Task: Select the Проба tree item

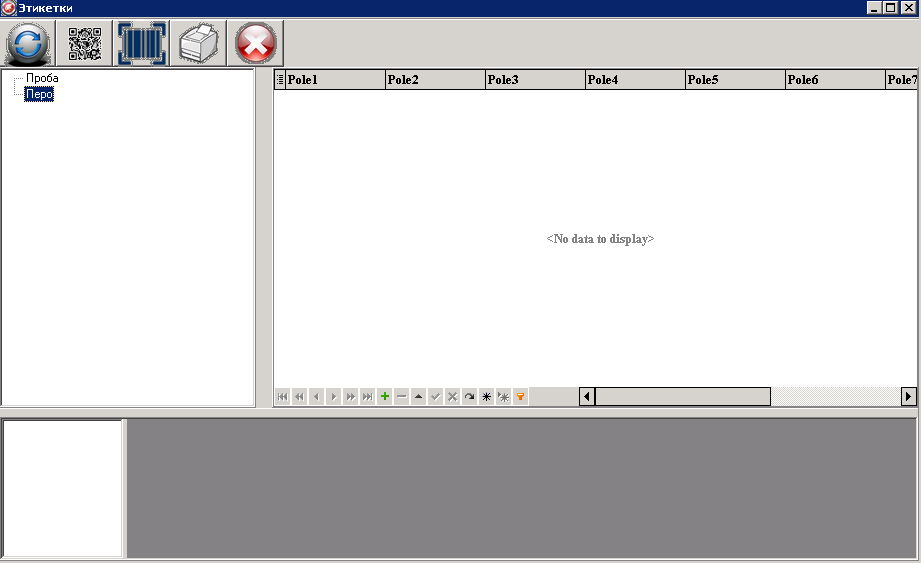Action: pyautogui.click(x=42, y=78)
